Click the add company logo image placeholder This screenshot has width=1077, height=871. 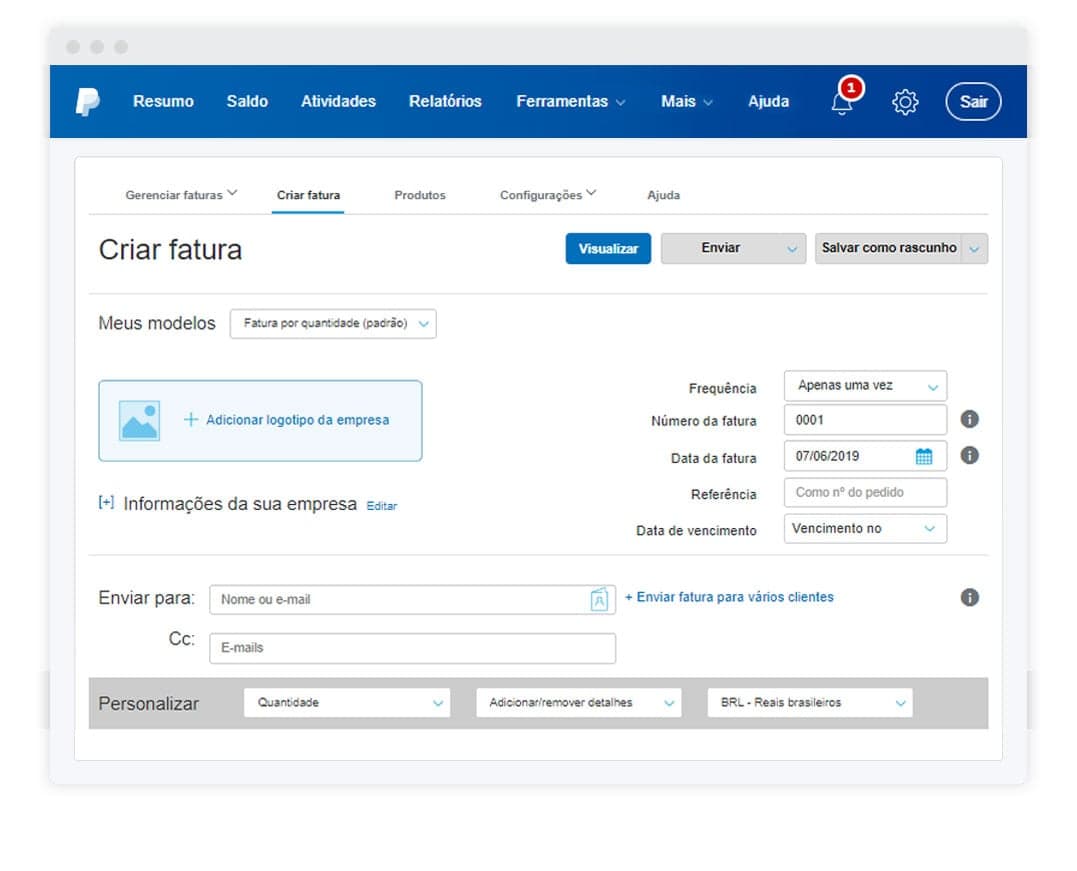point(139,421)
